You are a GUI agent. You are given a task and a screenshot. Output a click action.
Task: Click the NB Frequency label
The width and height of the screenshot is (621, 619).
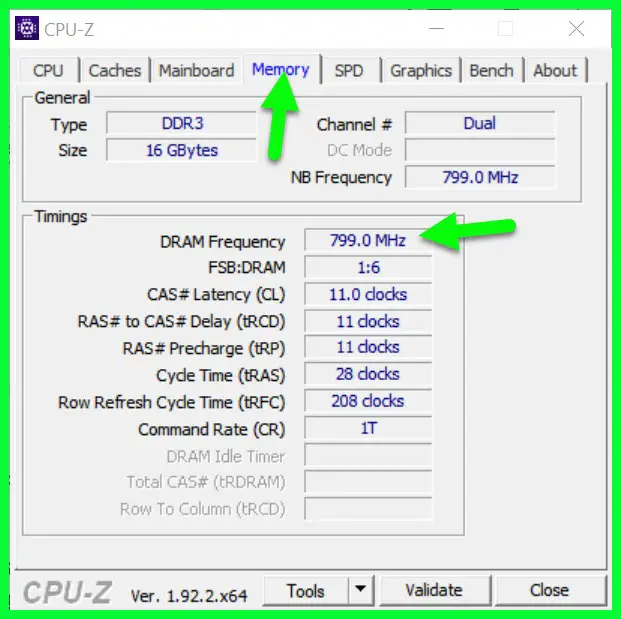pyautogui.click(x=341, y=178)
